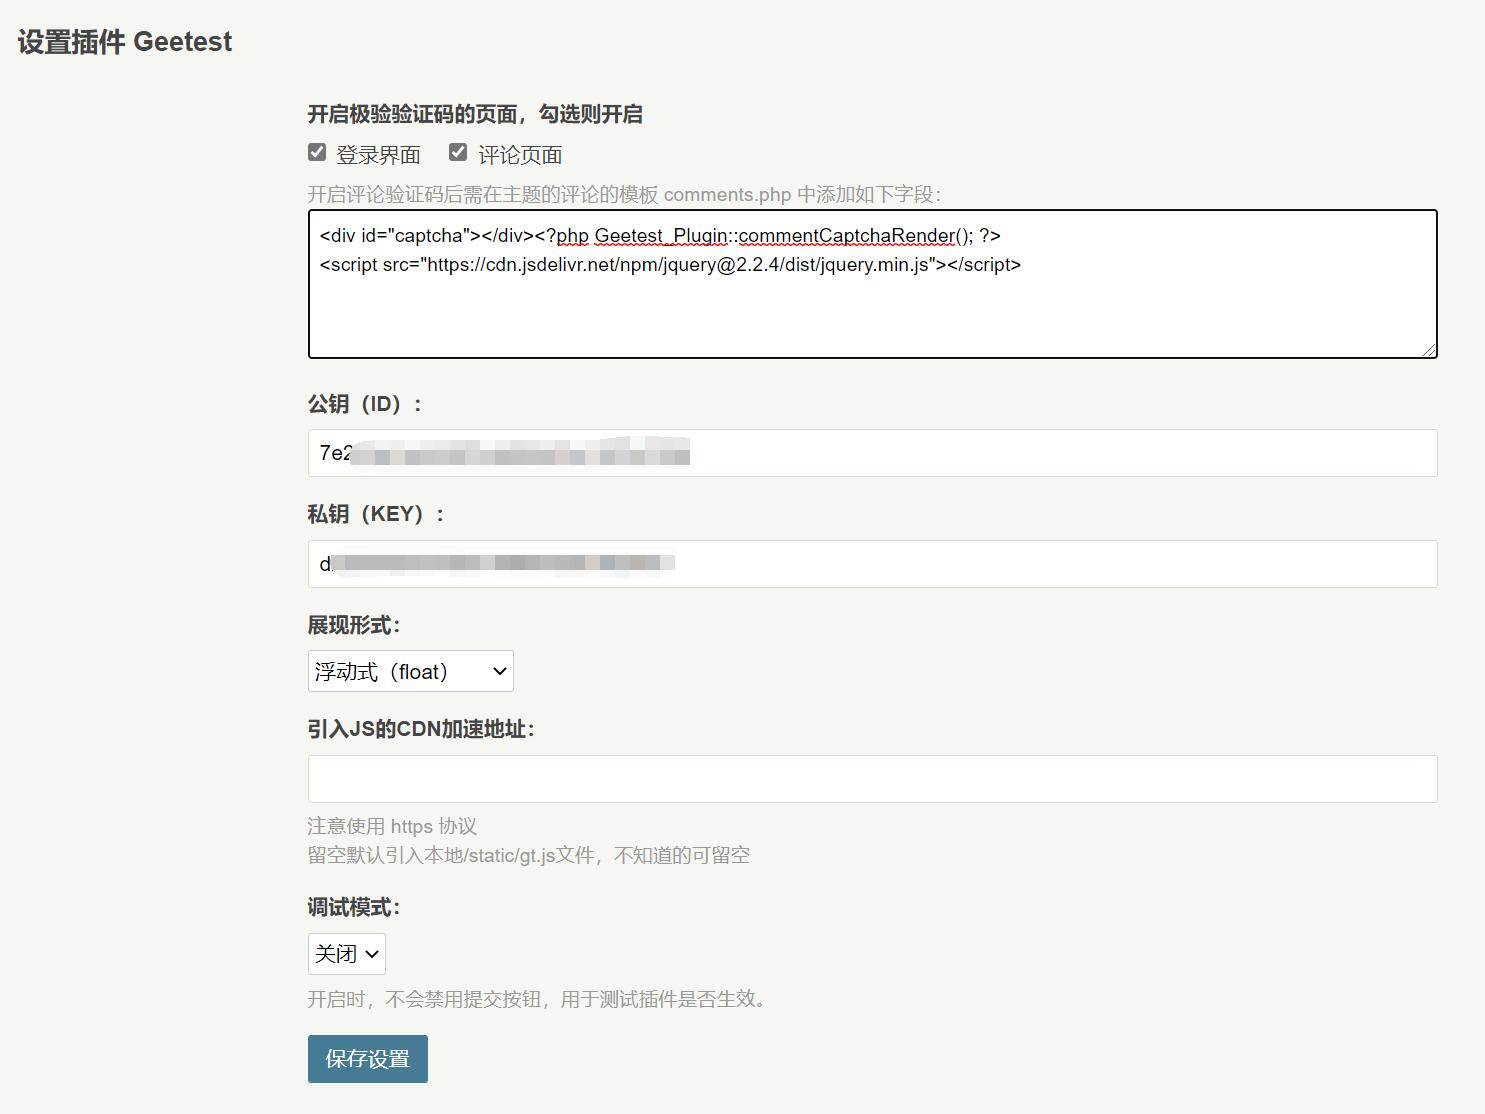This screenshot has width=1485, height=1114.
Task: Click the 开启时，不会禁用提交按钮 hint text
Action: [540, 999]
